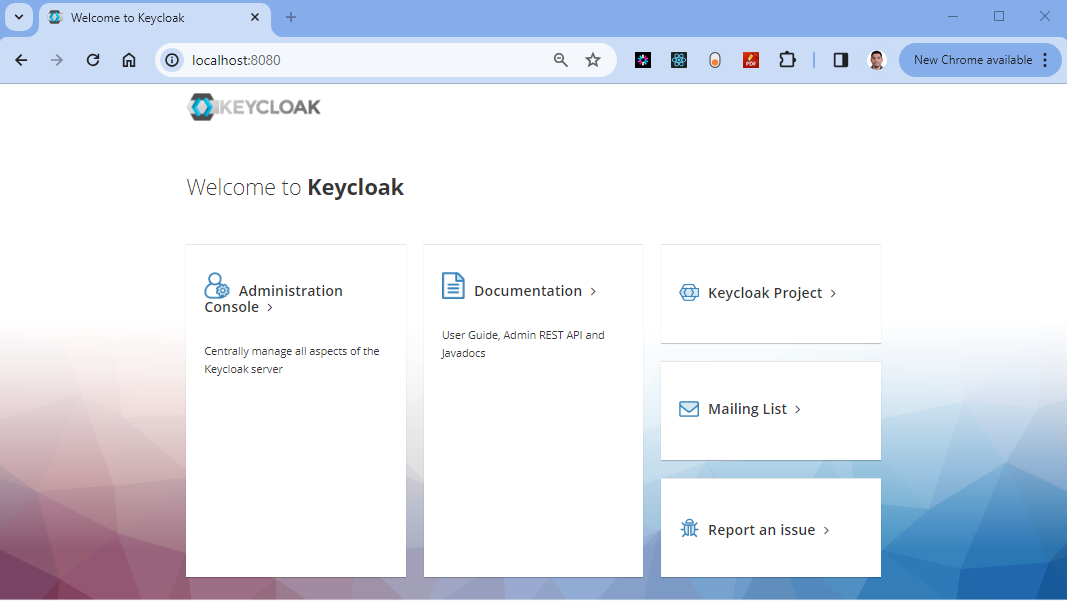Click the chevron after Mailing List
This screenshot has height=601, width=1067.
[x=798, y=410]
